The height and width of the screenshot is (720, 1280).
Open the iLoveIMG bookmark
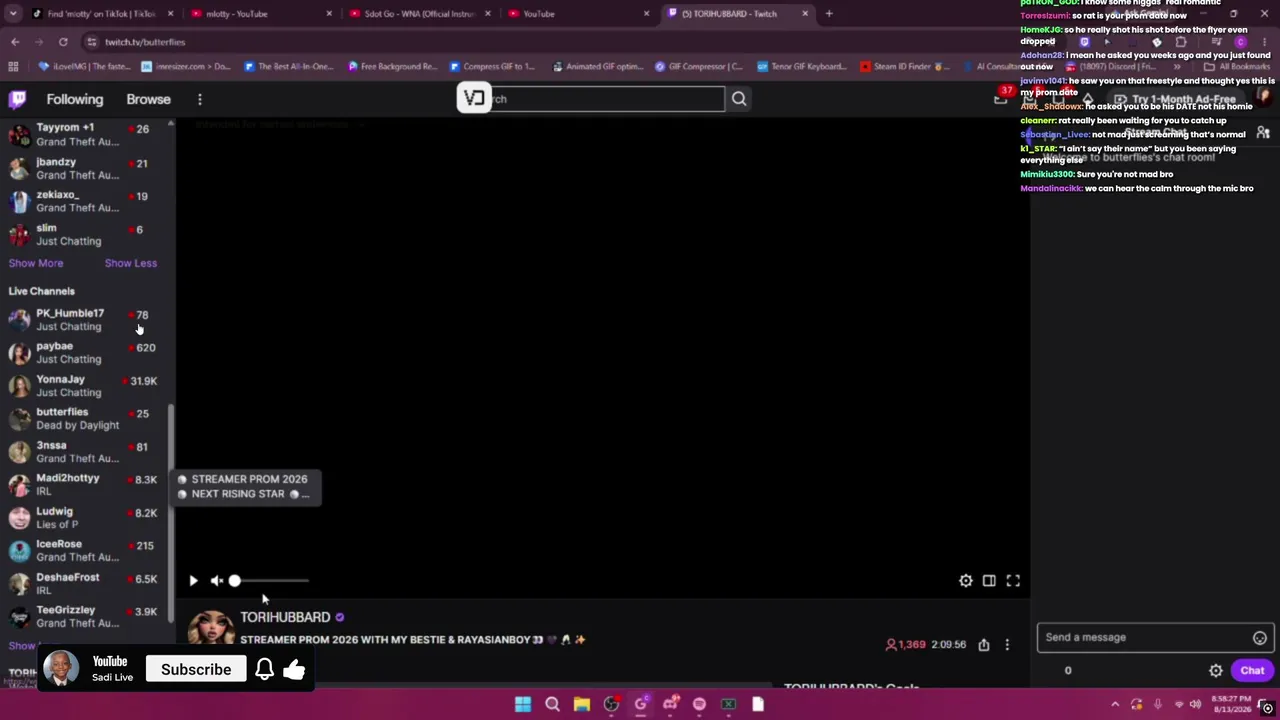click(85, 67)
